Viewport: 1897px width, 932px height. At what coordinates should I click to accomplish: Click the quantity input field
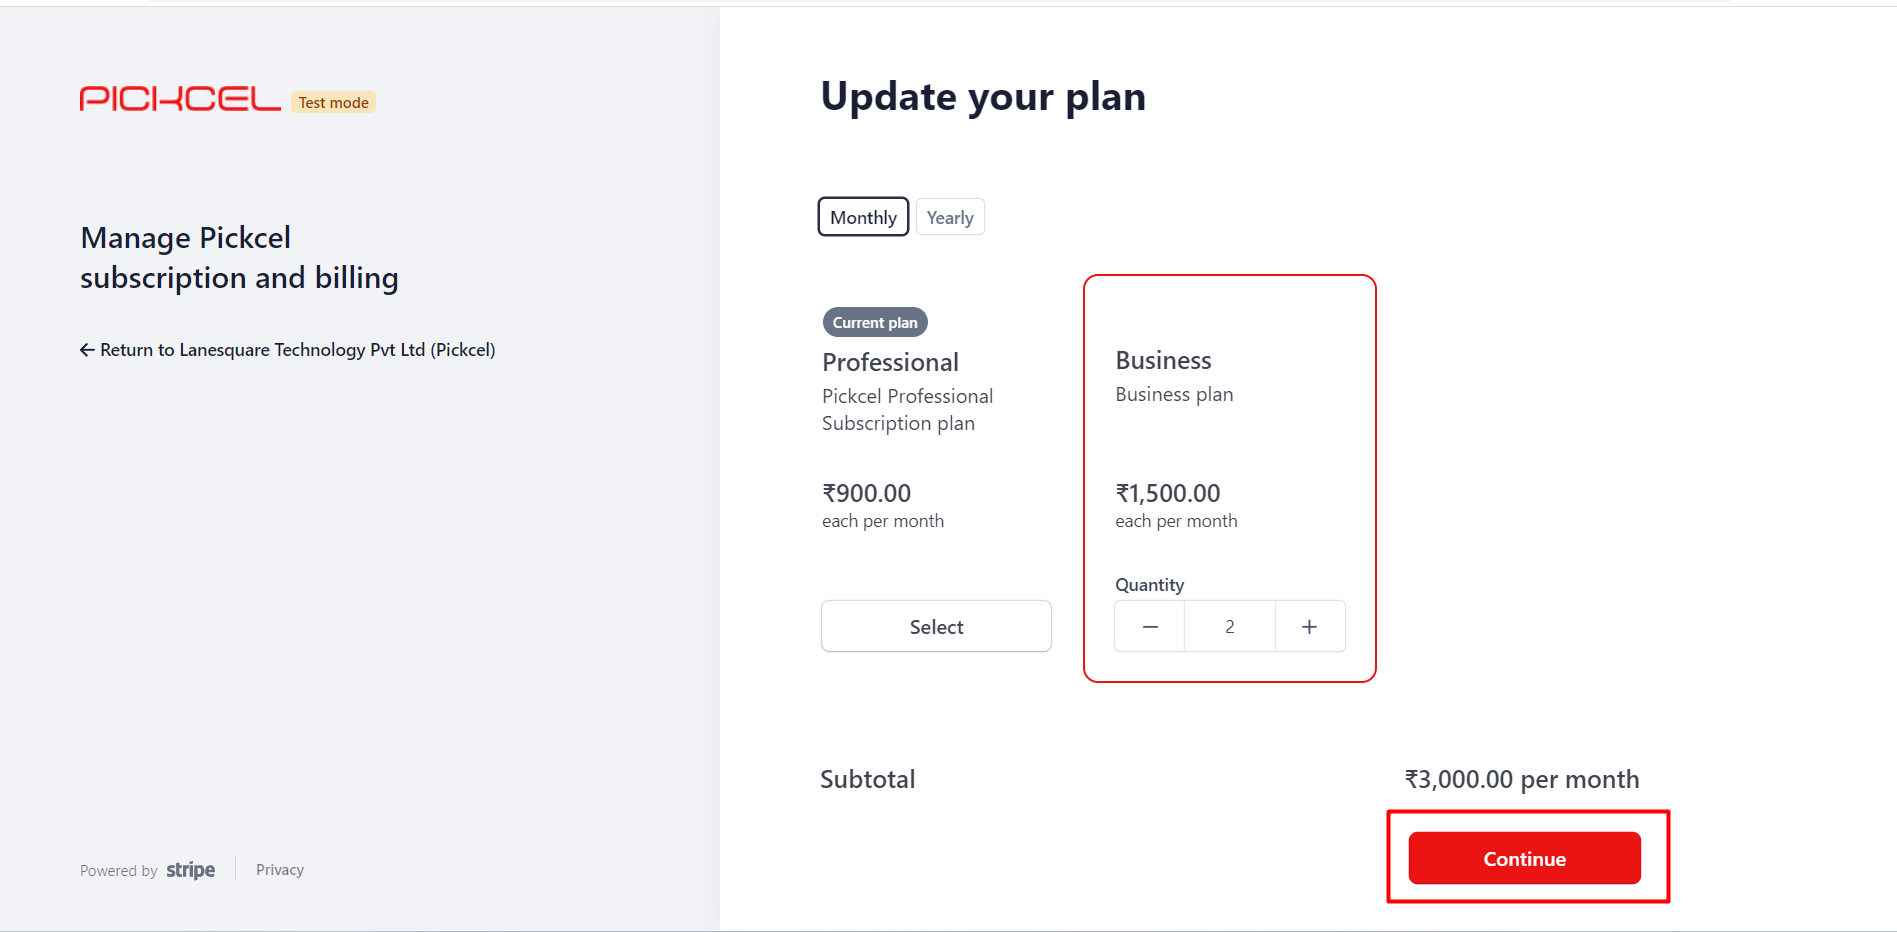(x=1230, y=627)
